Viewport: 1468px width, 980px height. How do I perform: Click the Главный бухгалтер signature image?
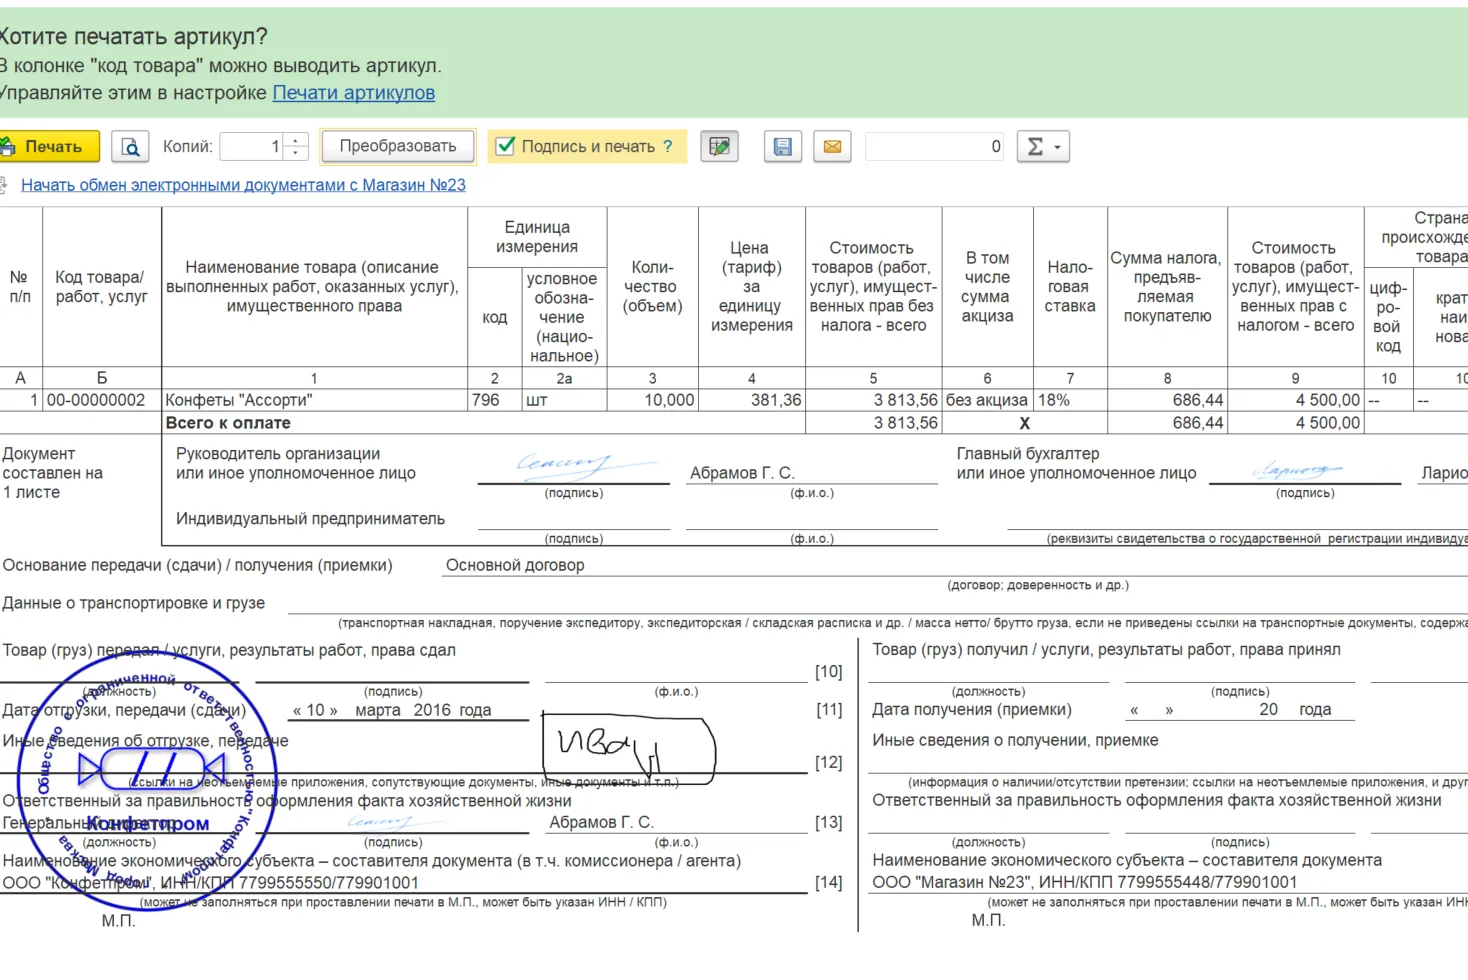click(1296, 469)
